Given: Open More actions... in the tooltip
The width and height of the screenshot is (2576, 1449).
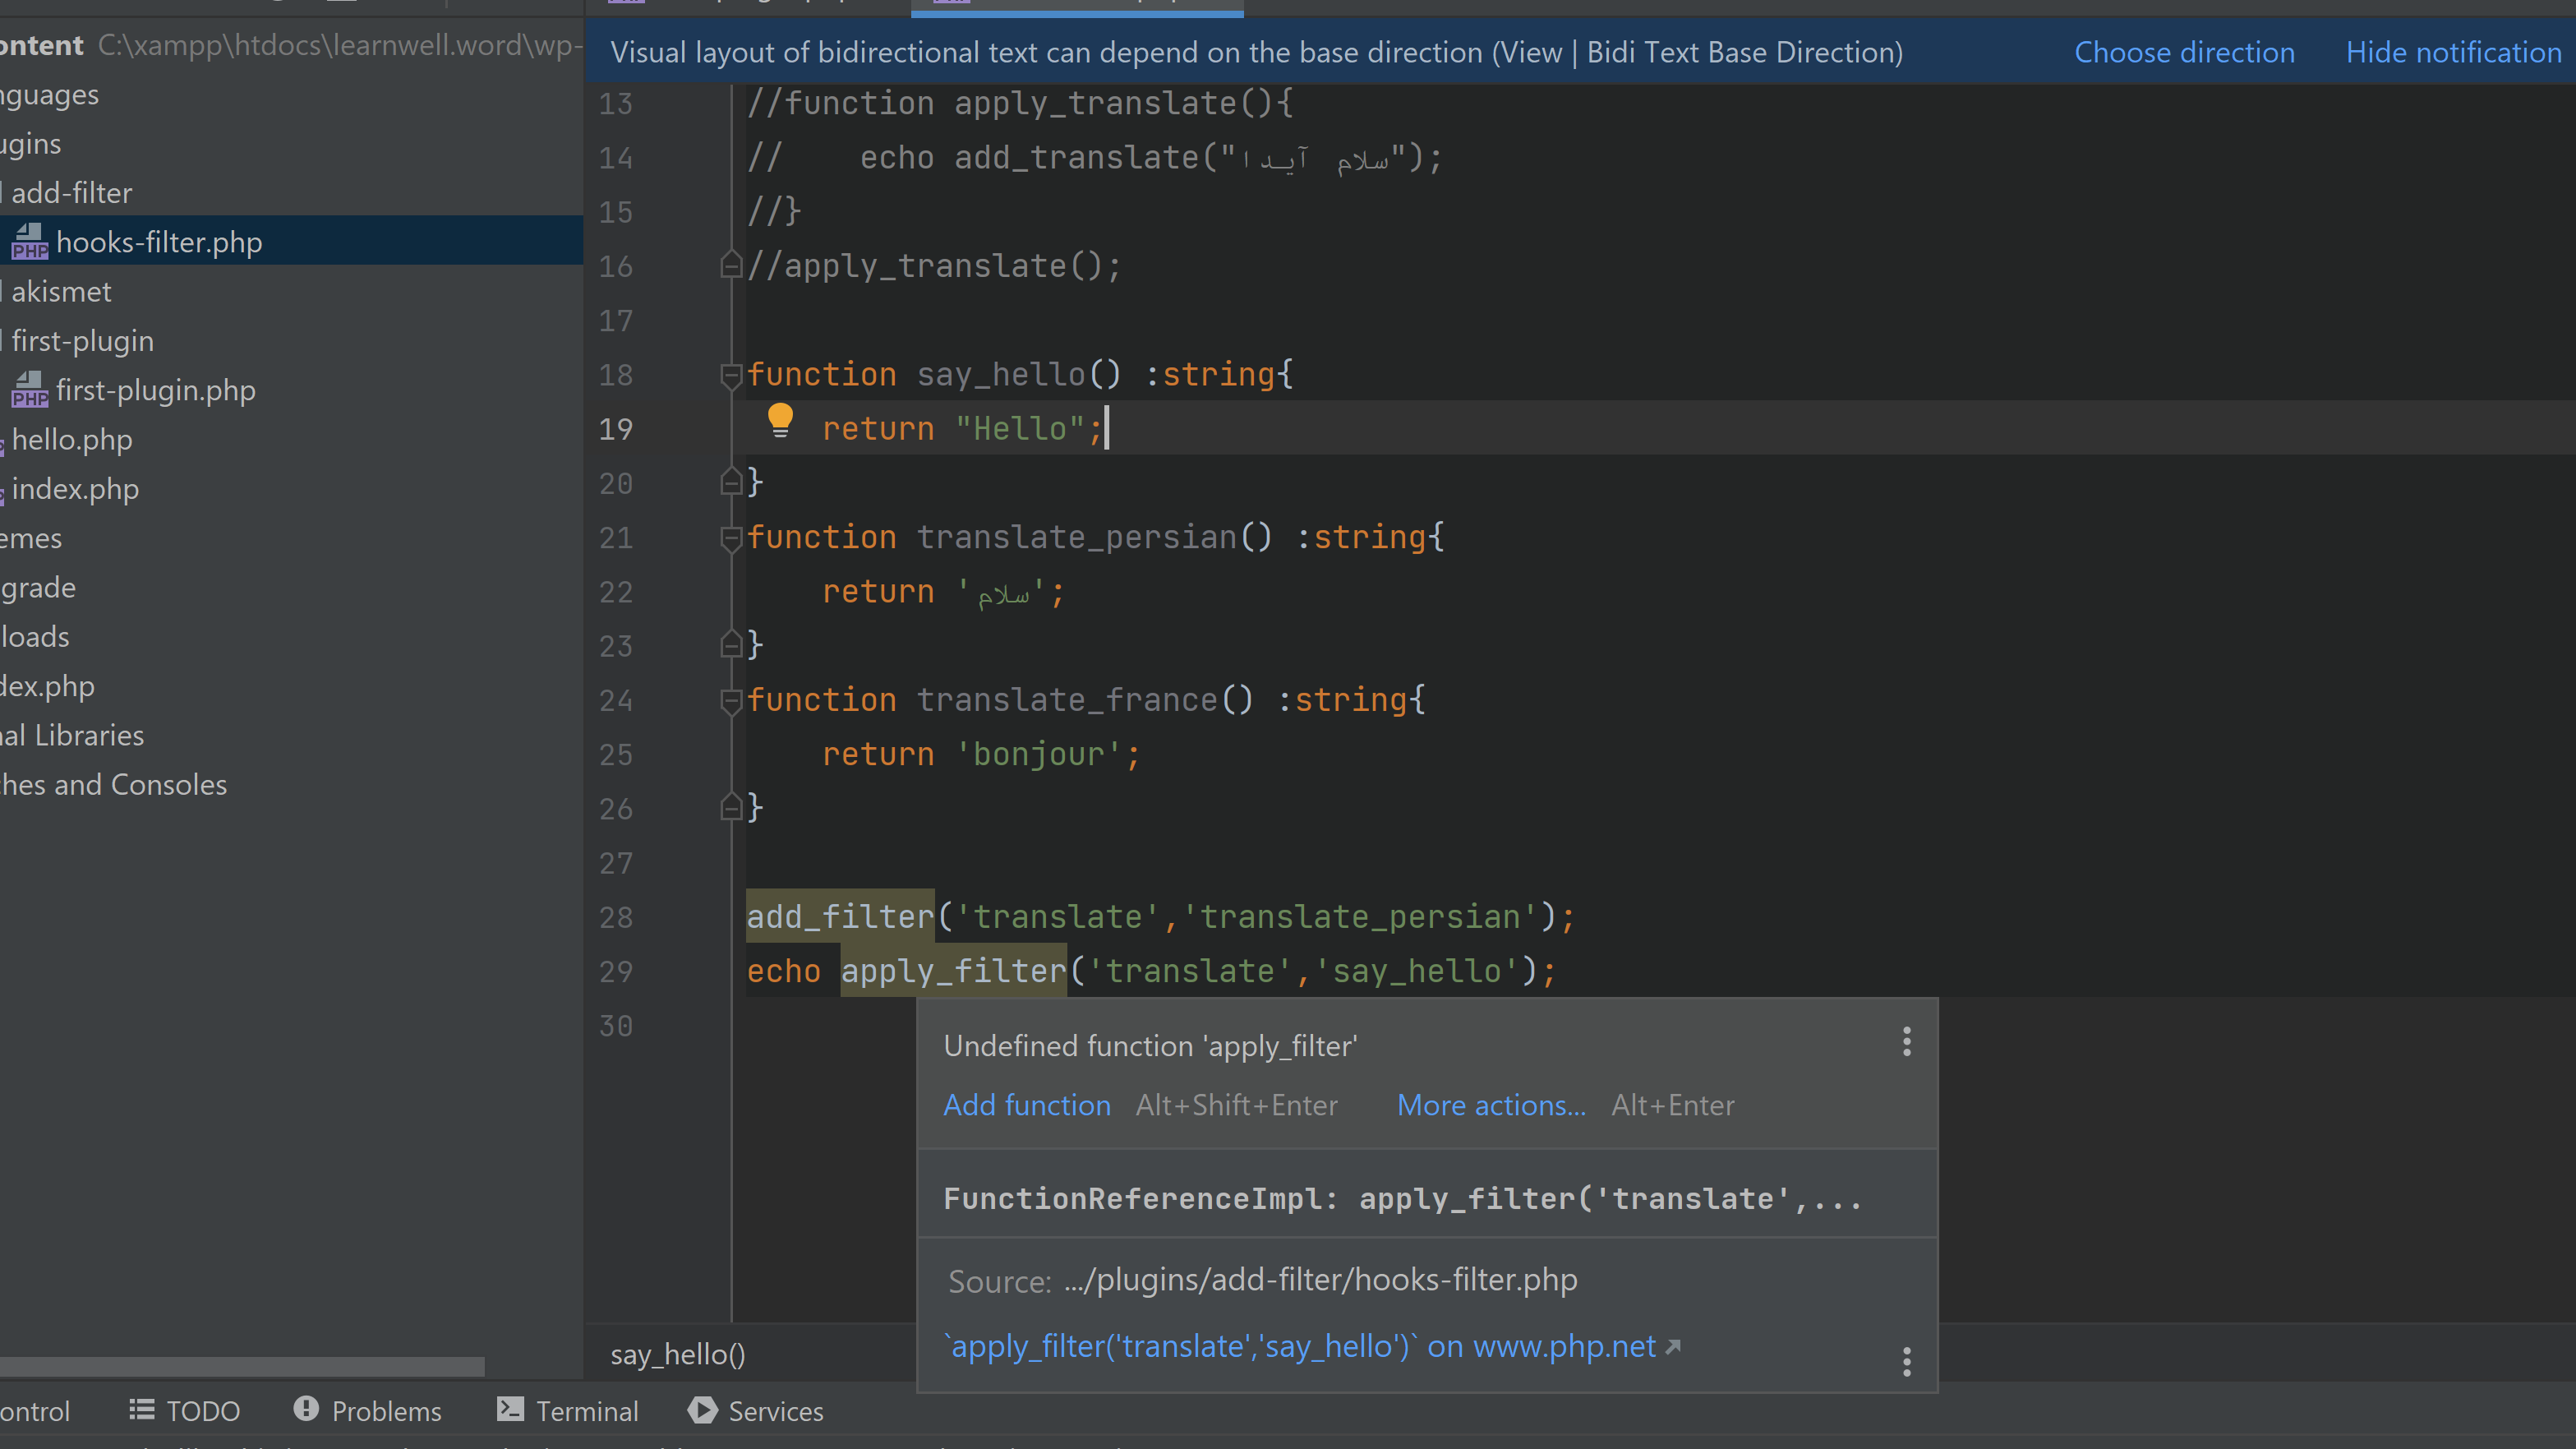Looking at the screenshot, I should 1491,1105.
